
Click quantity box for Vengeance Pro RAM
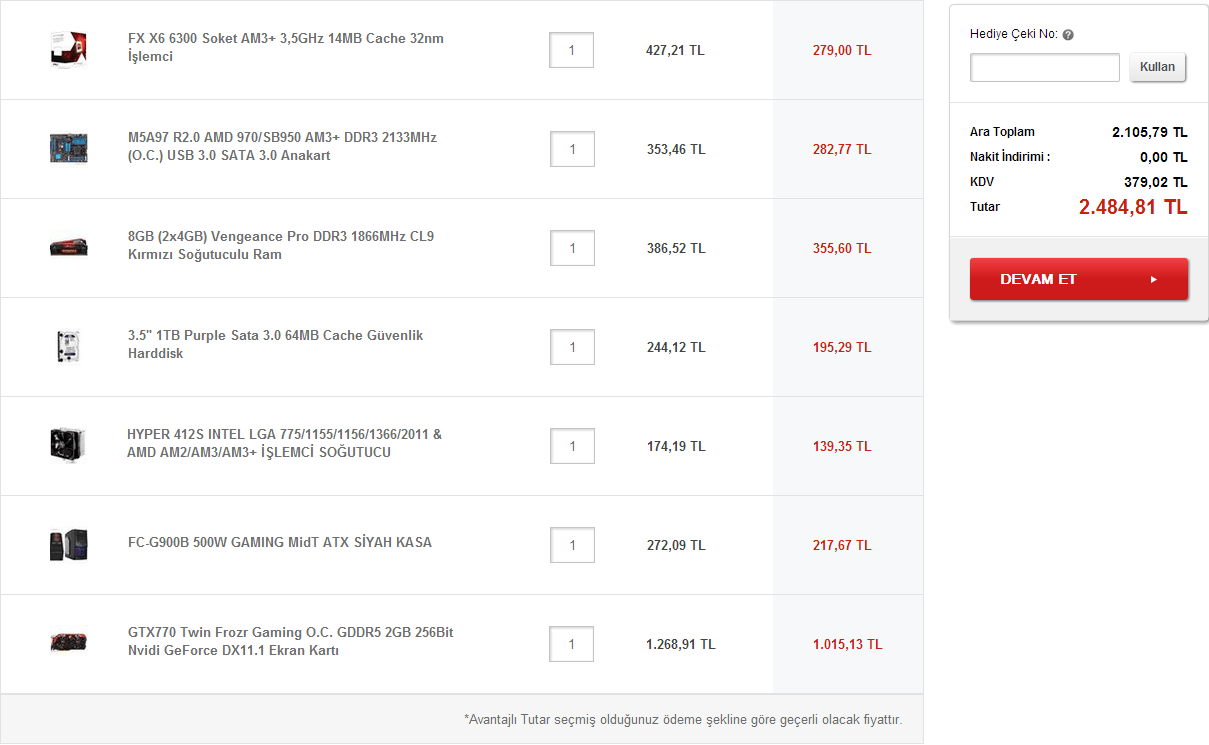point(572,248)
